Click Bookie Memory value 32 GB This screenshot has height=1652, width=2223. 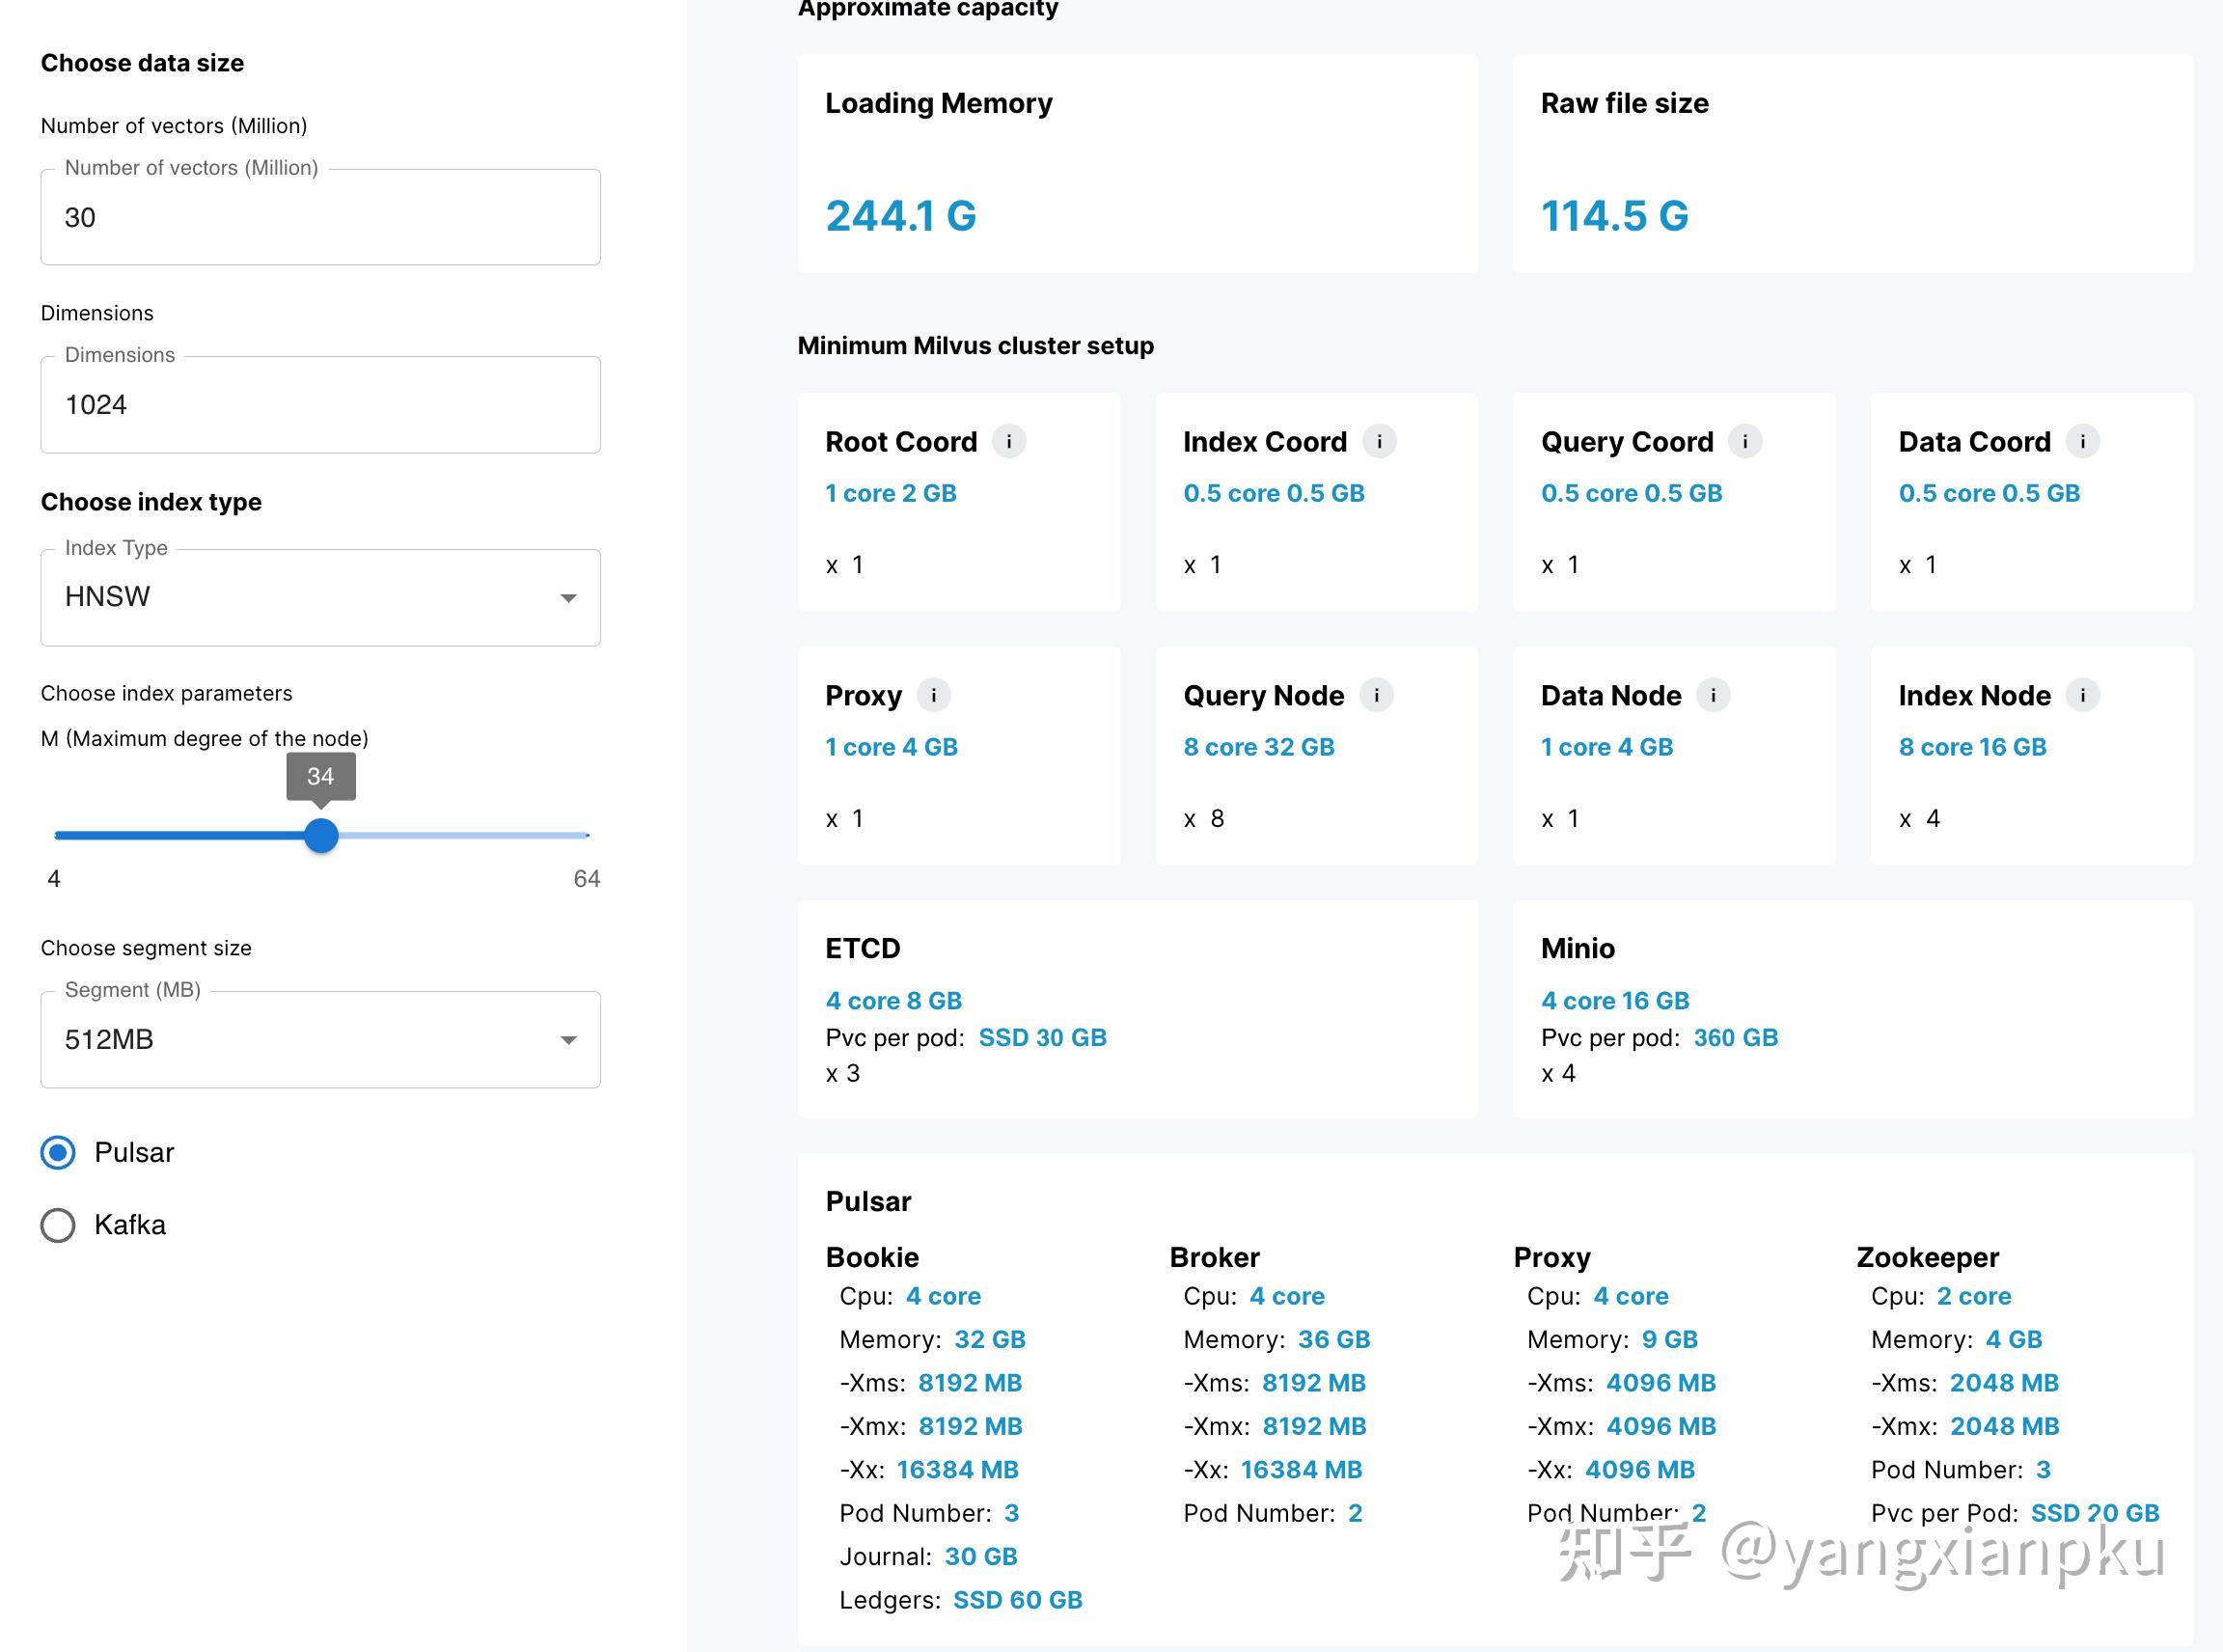point(990,1340)
